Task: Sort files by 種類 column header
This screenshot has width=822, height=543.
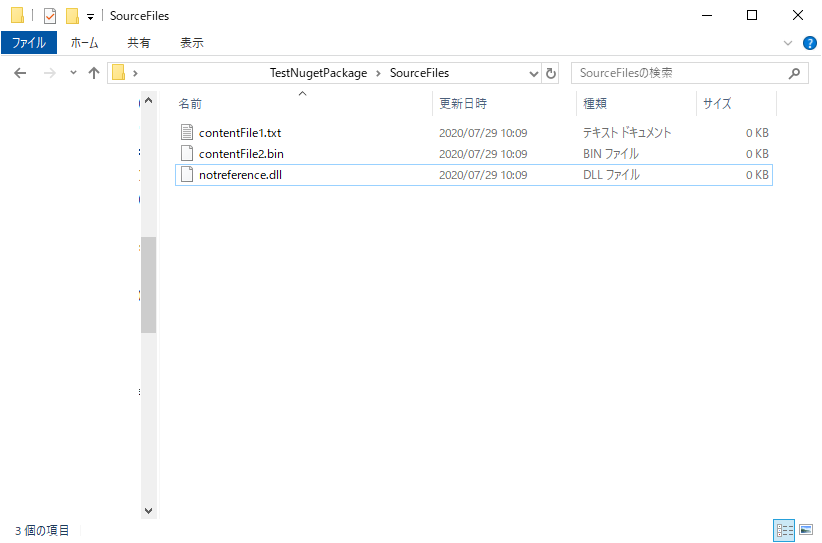Action: click(x=595, y=104)
